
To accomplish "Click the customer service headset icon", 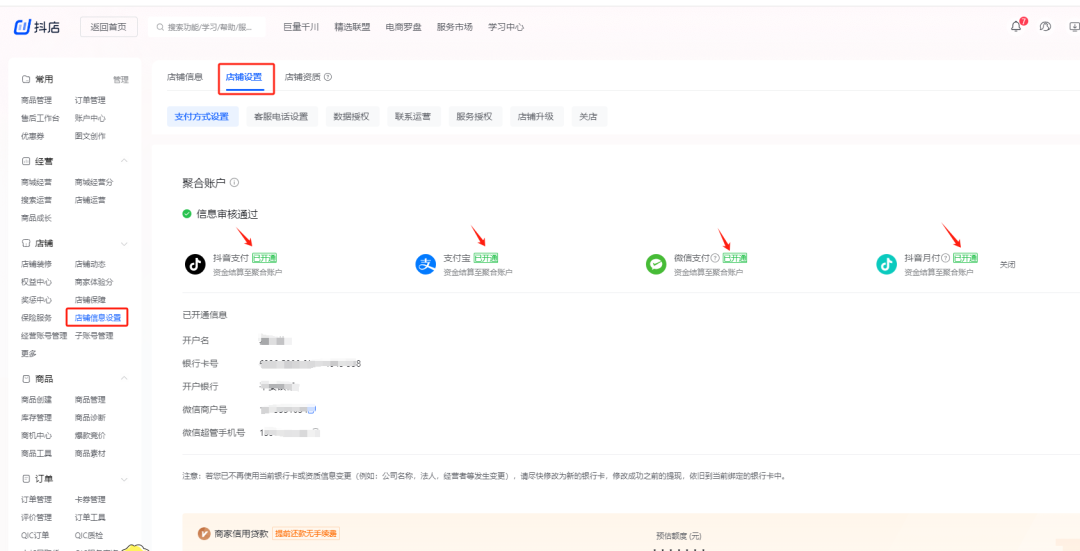I will pyautogui.click(x=1046, y=27).
